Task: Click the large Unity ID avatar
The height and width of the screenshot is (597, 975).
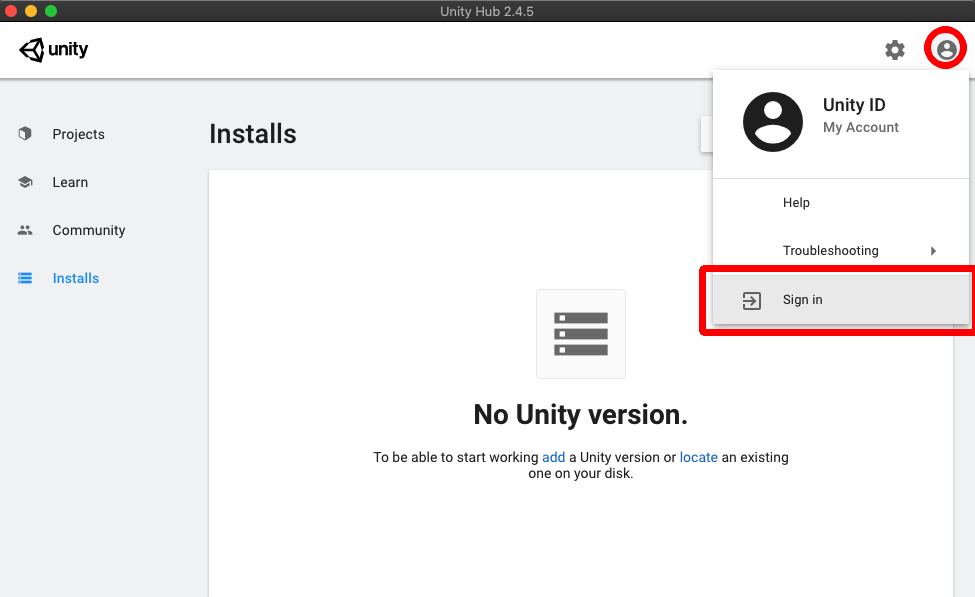Action: tap(772, 122)
